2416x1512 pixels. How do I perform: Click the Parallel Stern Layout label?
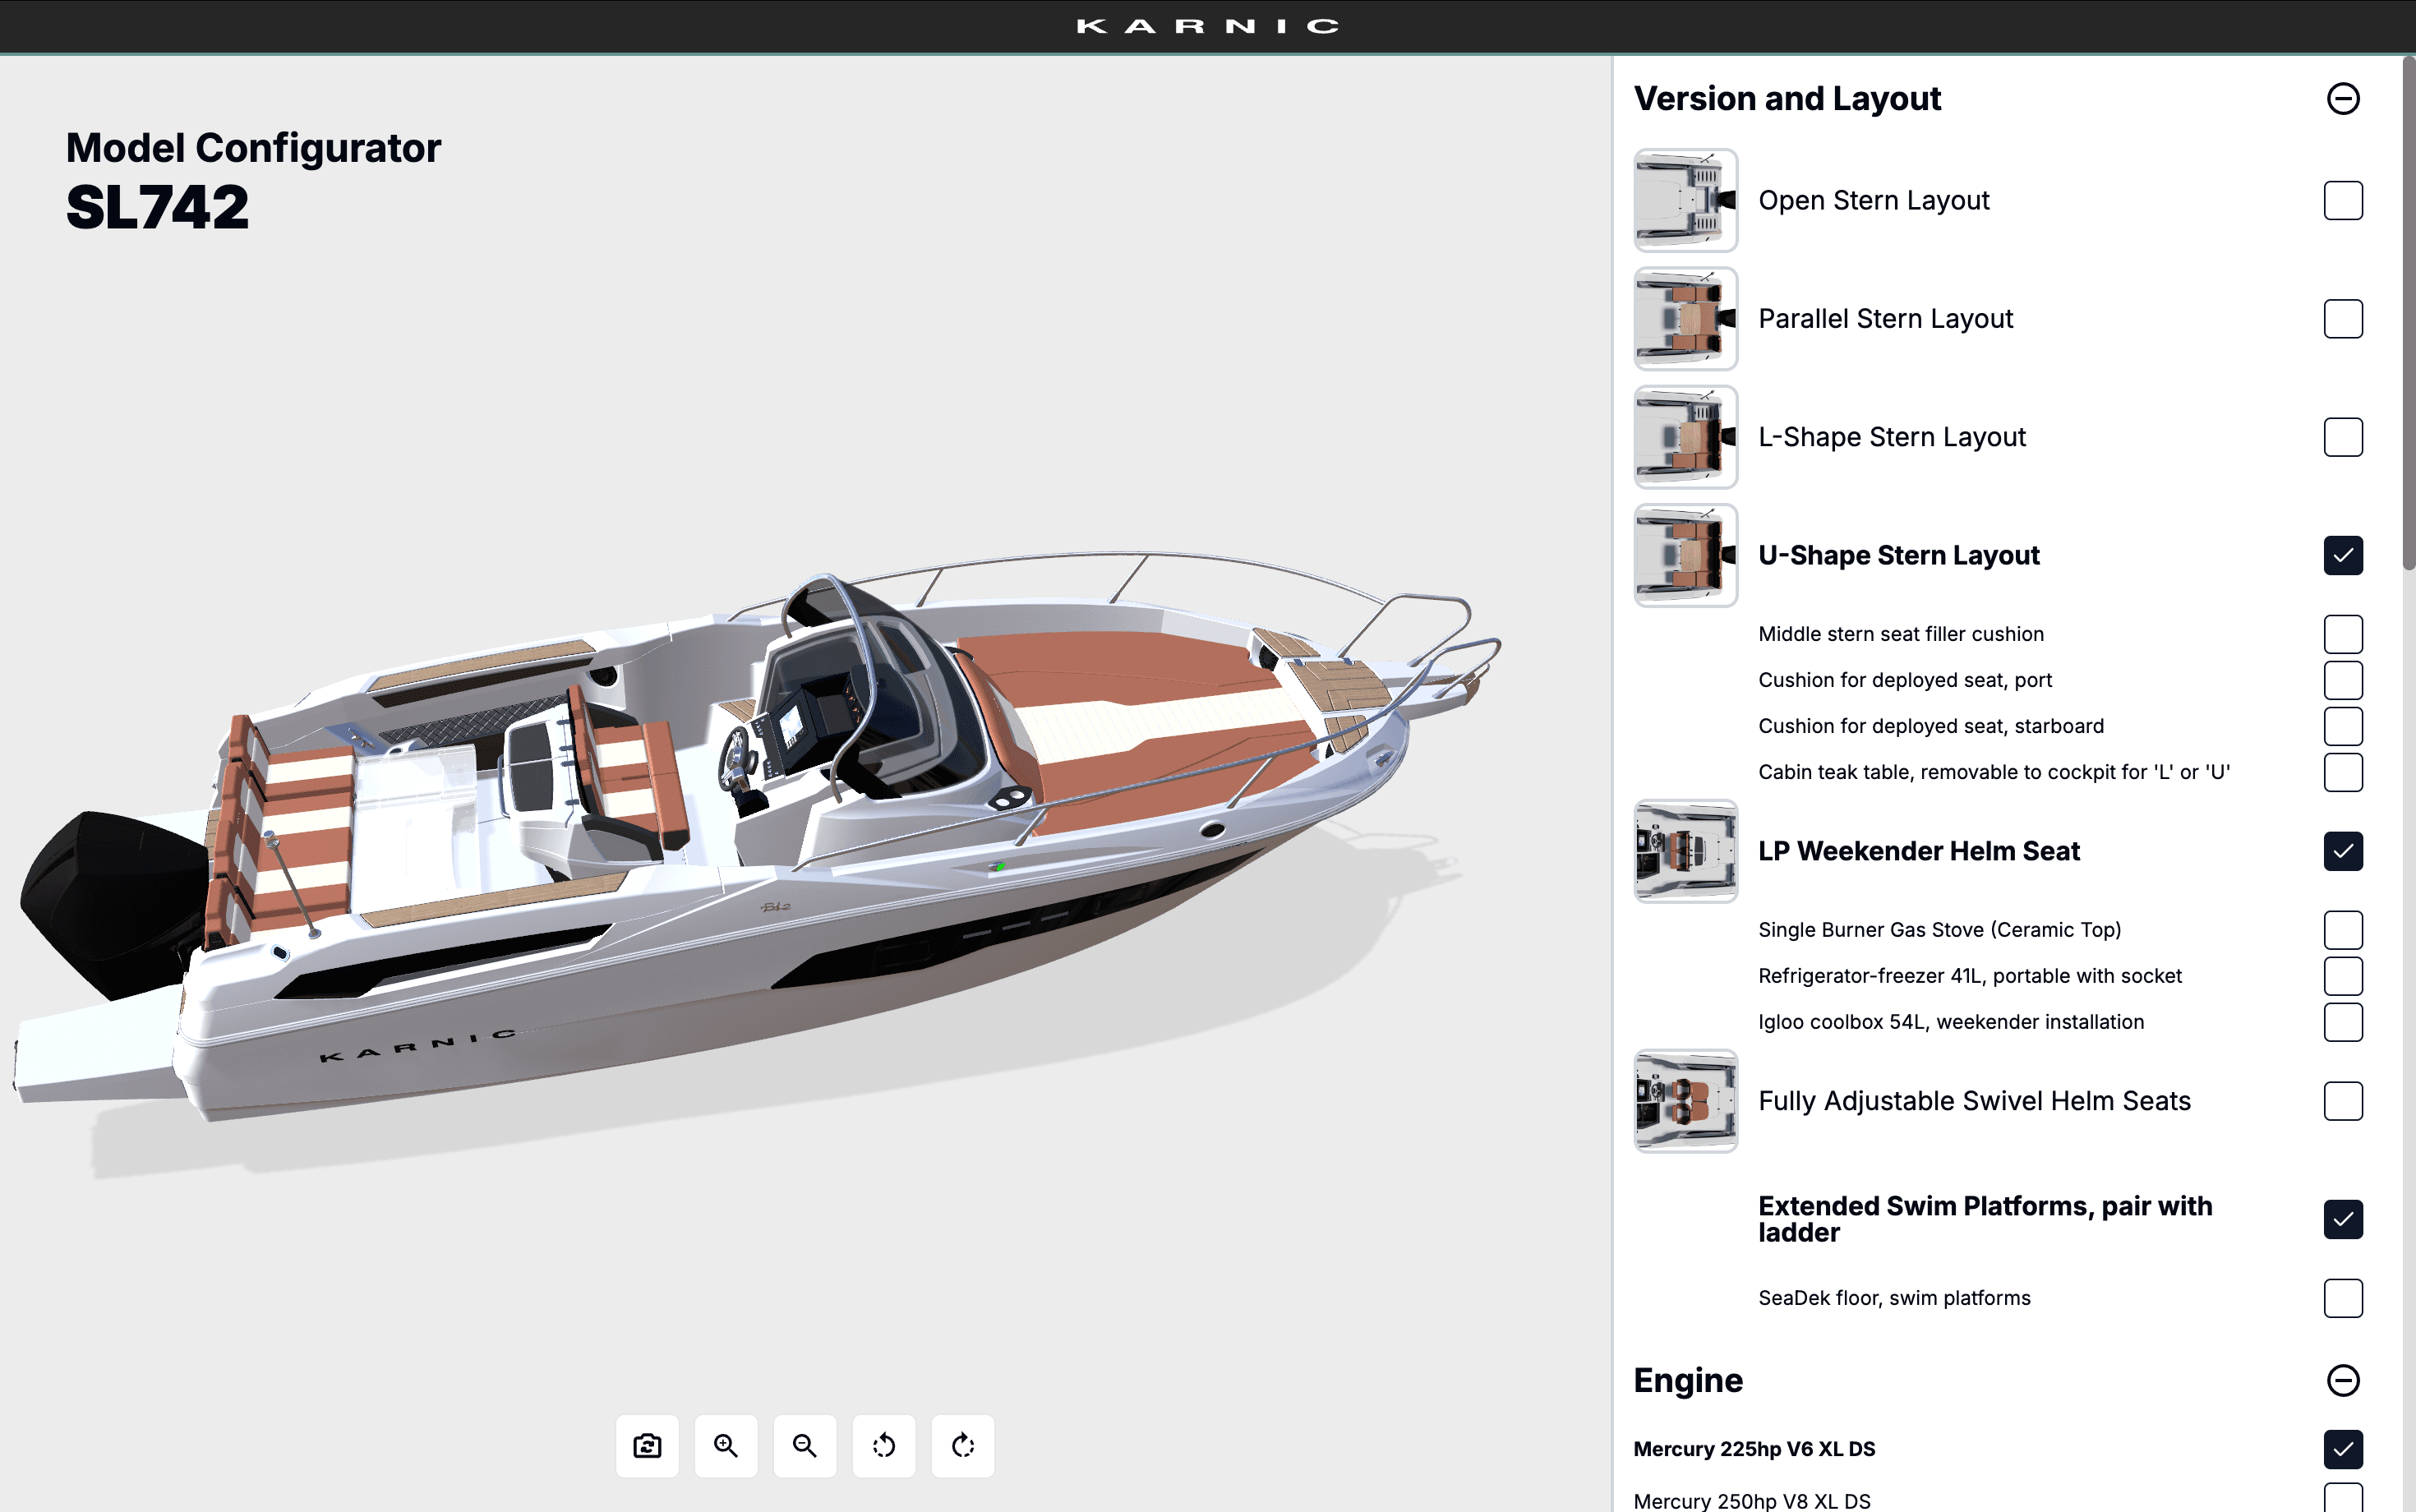tap(1886, 319)
